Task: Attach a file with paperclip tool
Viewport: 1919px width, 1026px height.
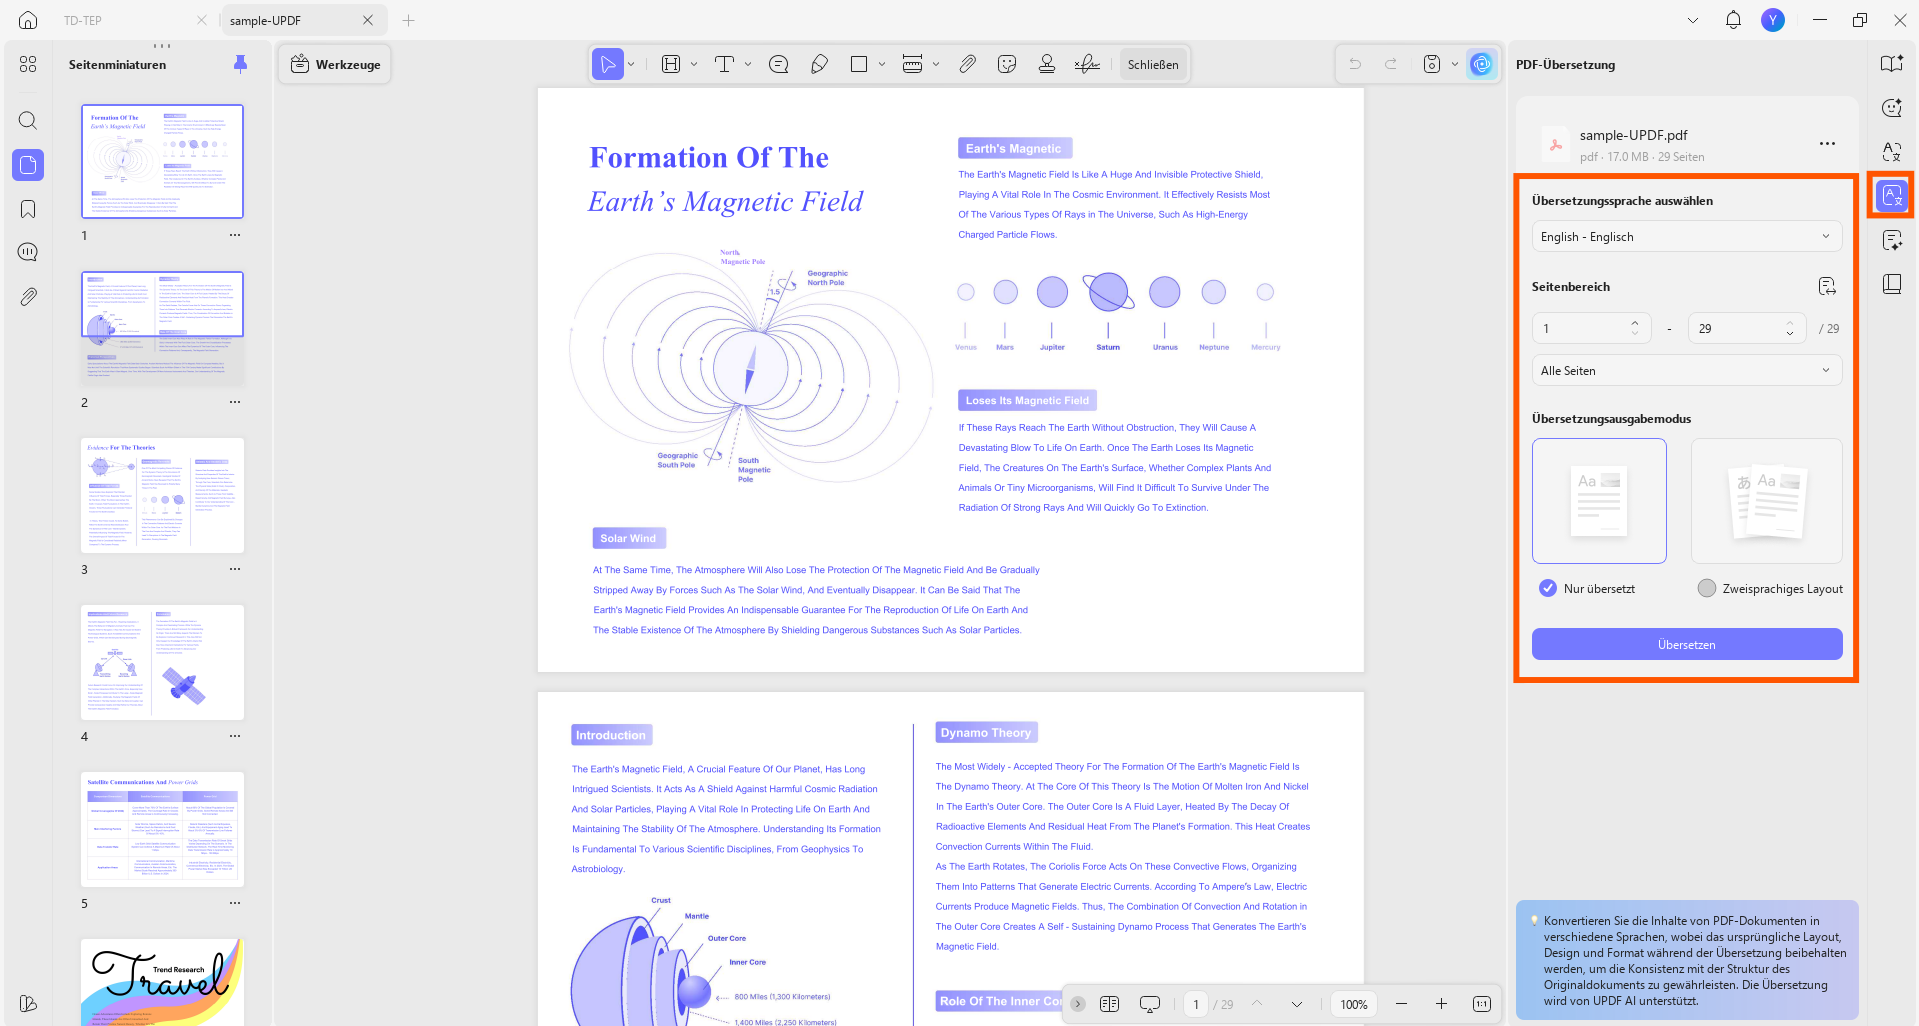Action: (967, 64)
